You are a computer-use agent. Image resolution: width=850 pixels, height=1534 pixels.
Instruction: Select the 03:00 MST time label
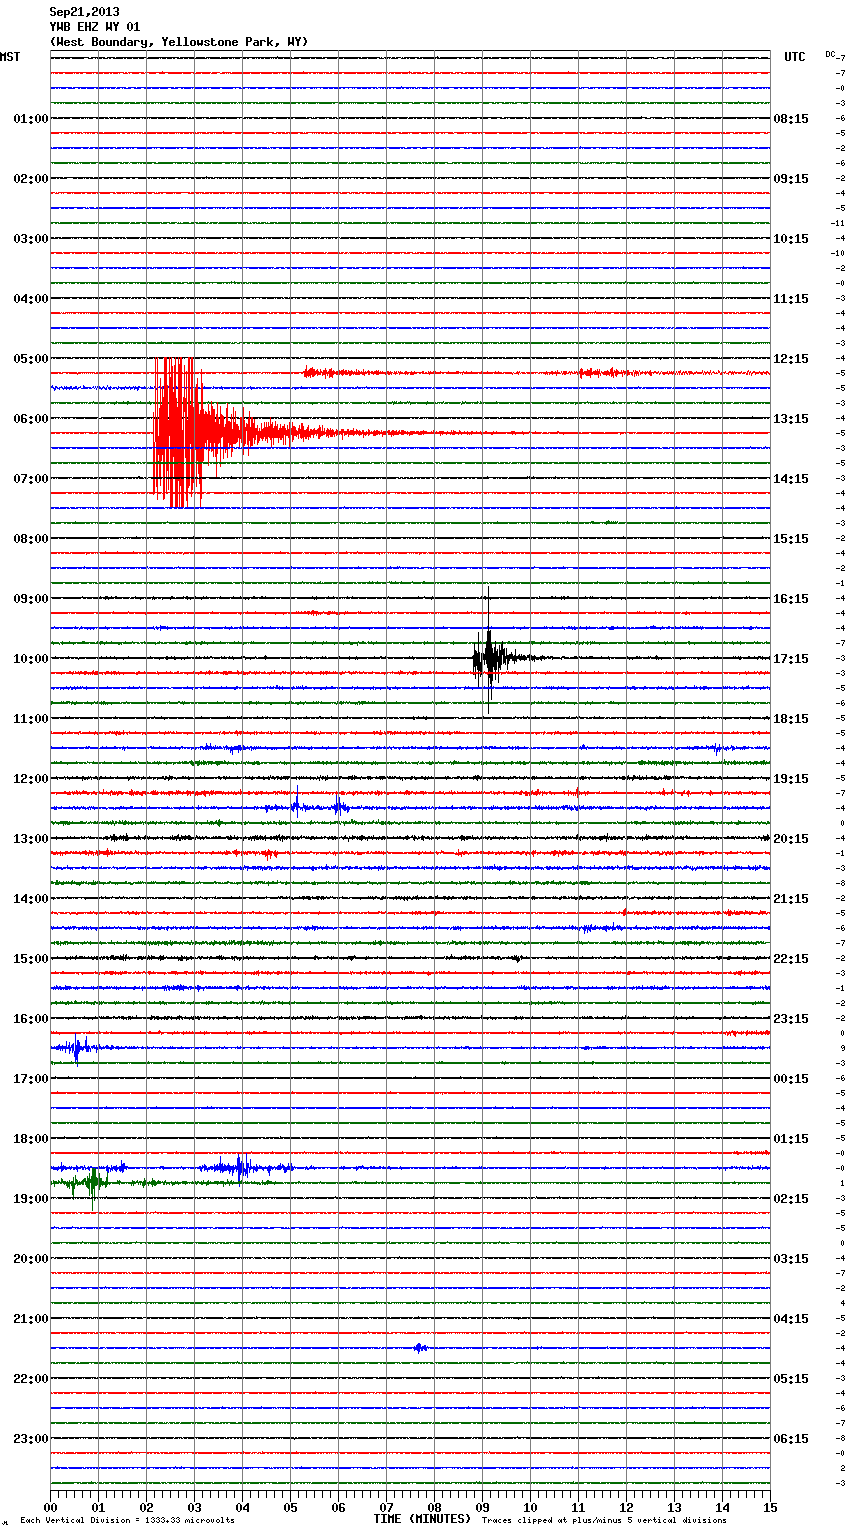coord(31,239)
